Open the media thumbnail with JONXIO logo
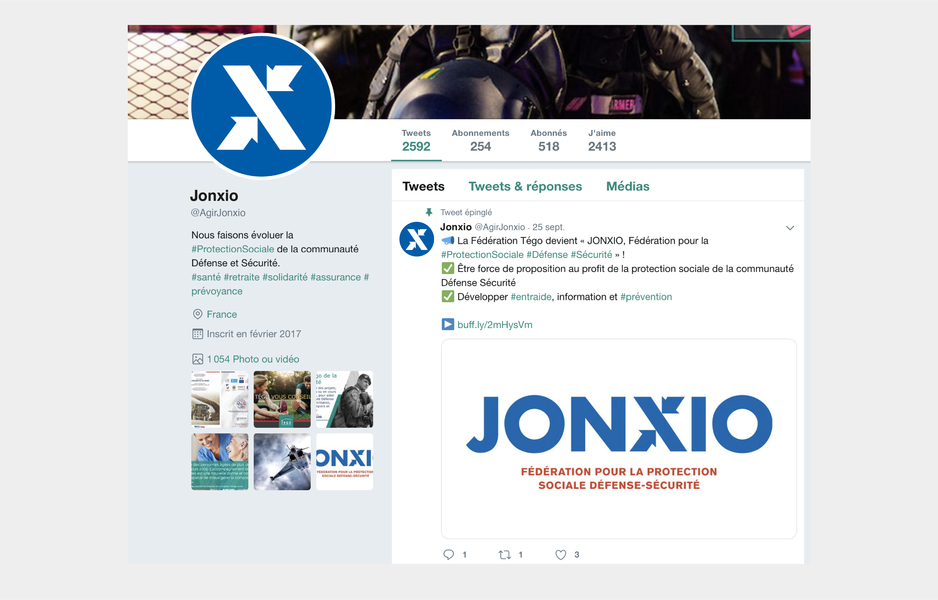The image size is (938, 600). (x=345, y=462)
